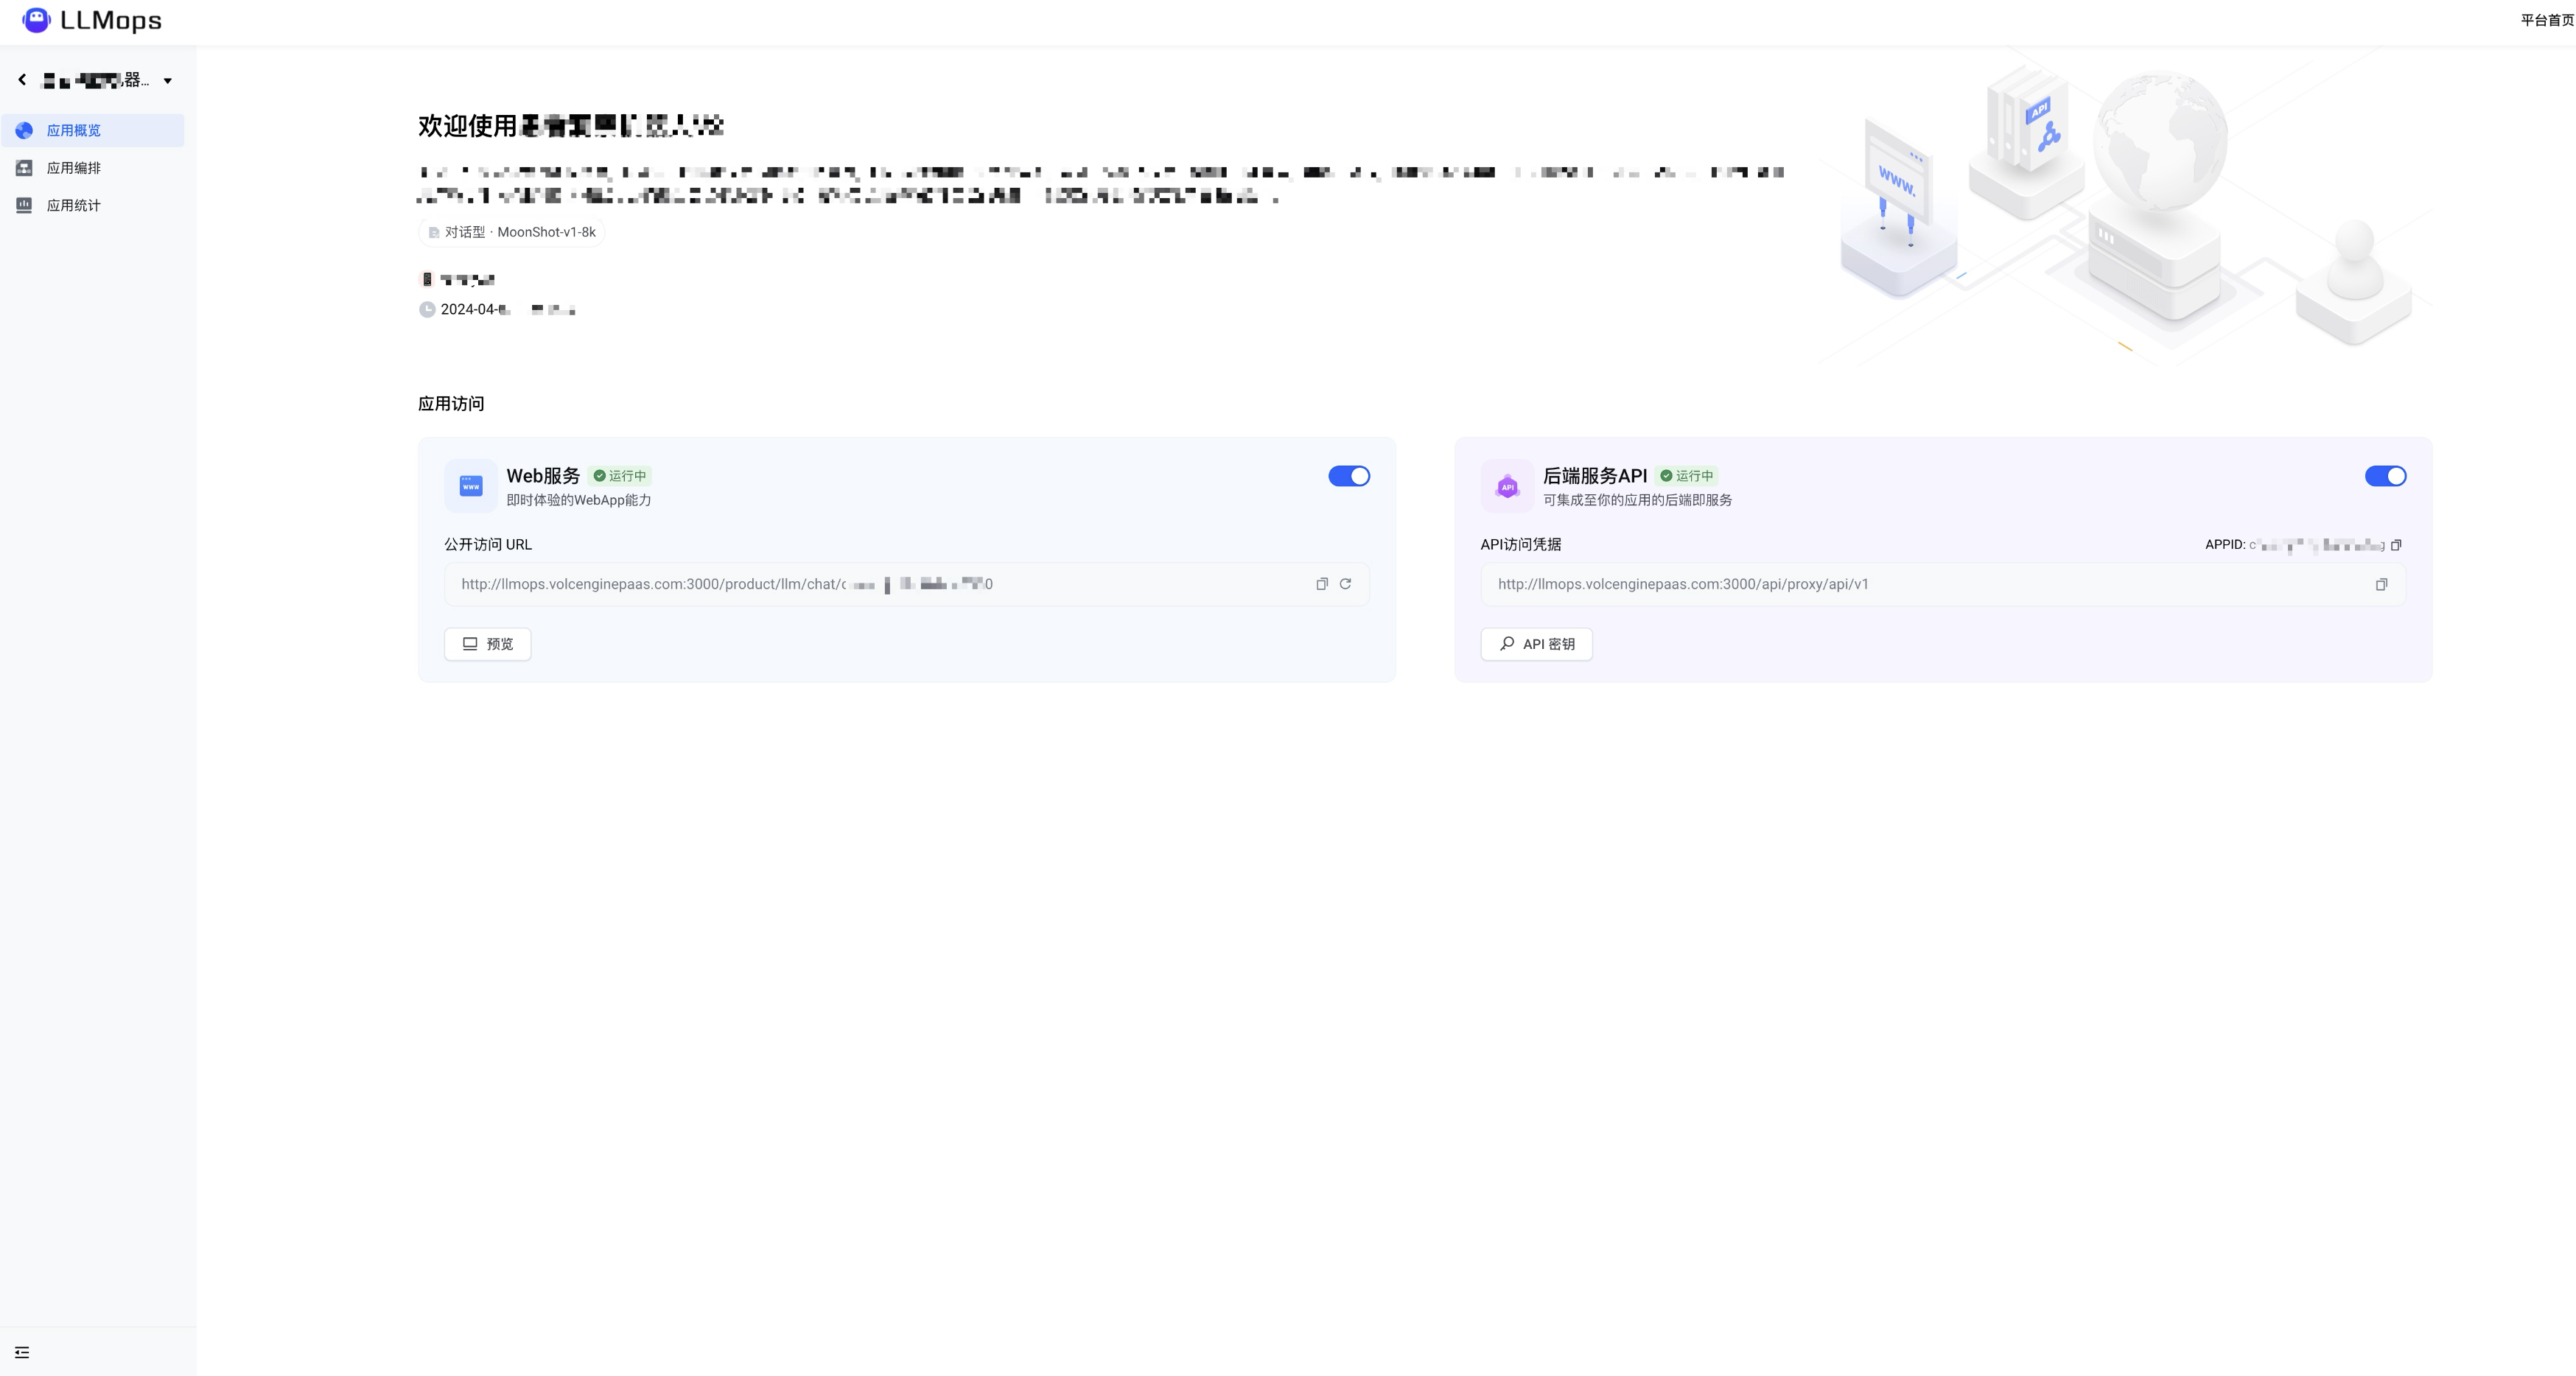Viewport: 2576px width, 1376px height.
Task: Click the Web服务 www icon
Action: pyautogui.click(x=471, y=486)
